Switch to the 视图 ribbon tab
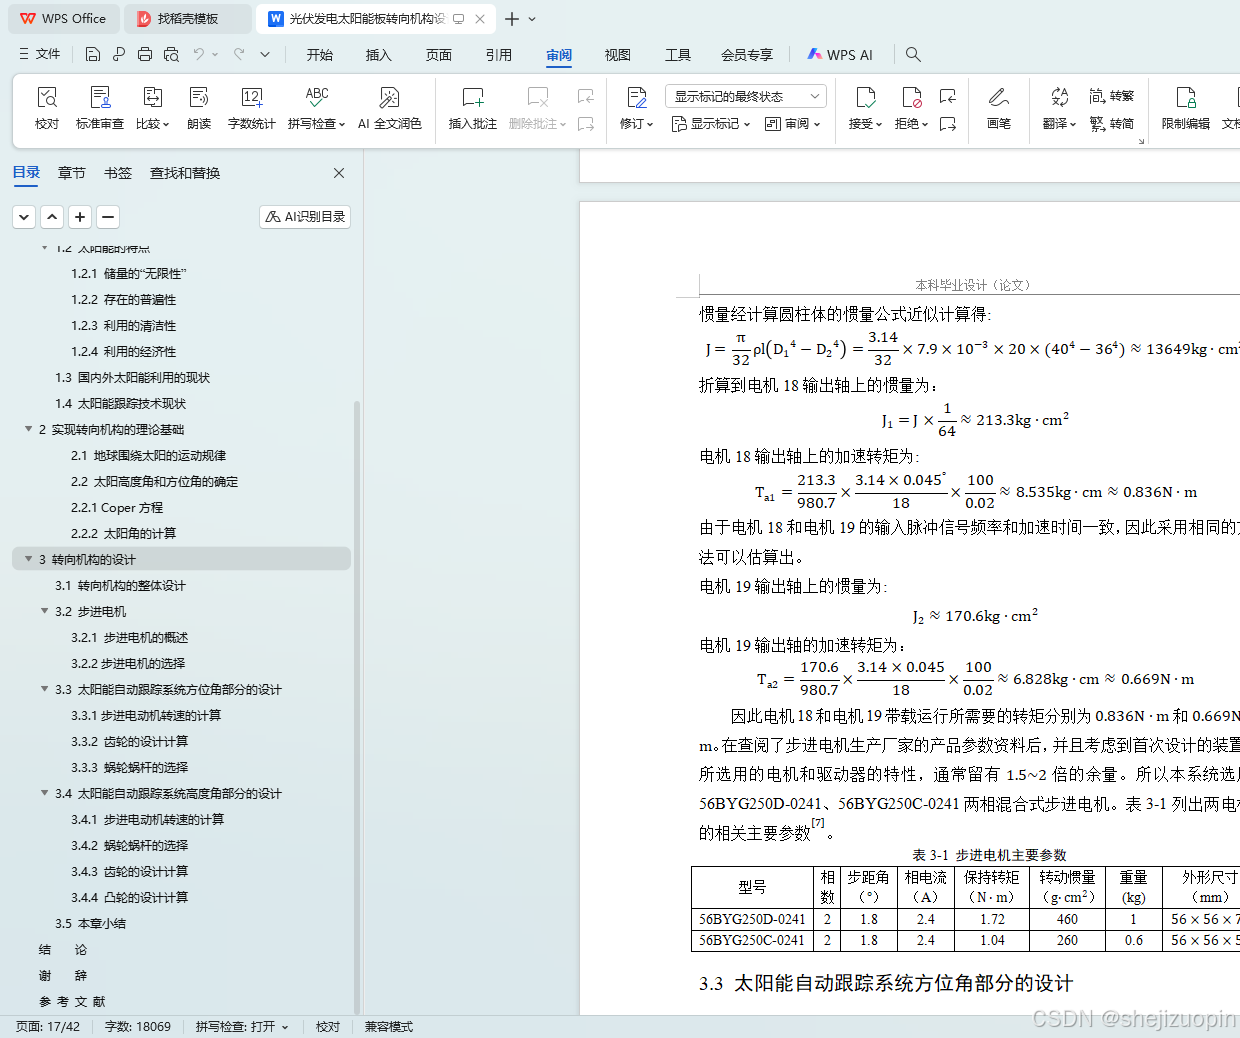Image resolution: width=1240 pixels, height=1038 pixels. [x=618, y=55]
